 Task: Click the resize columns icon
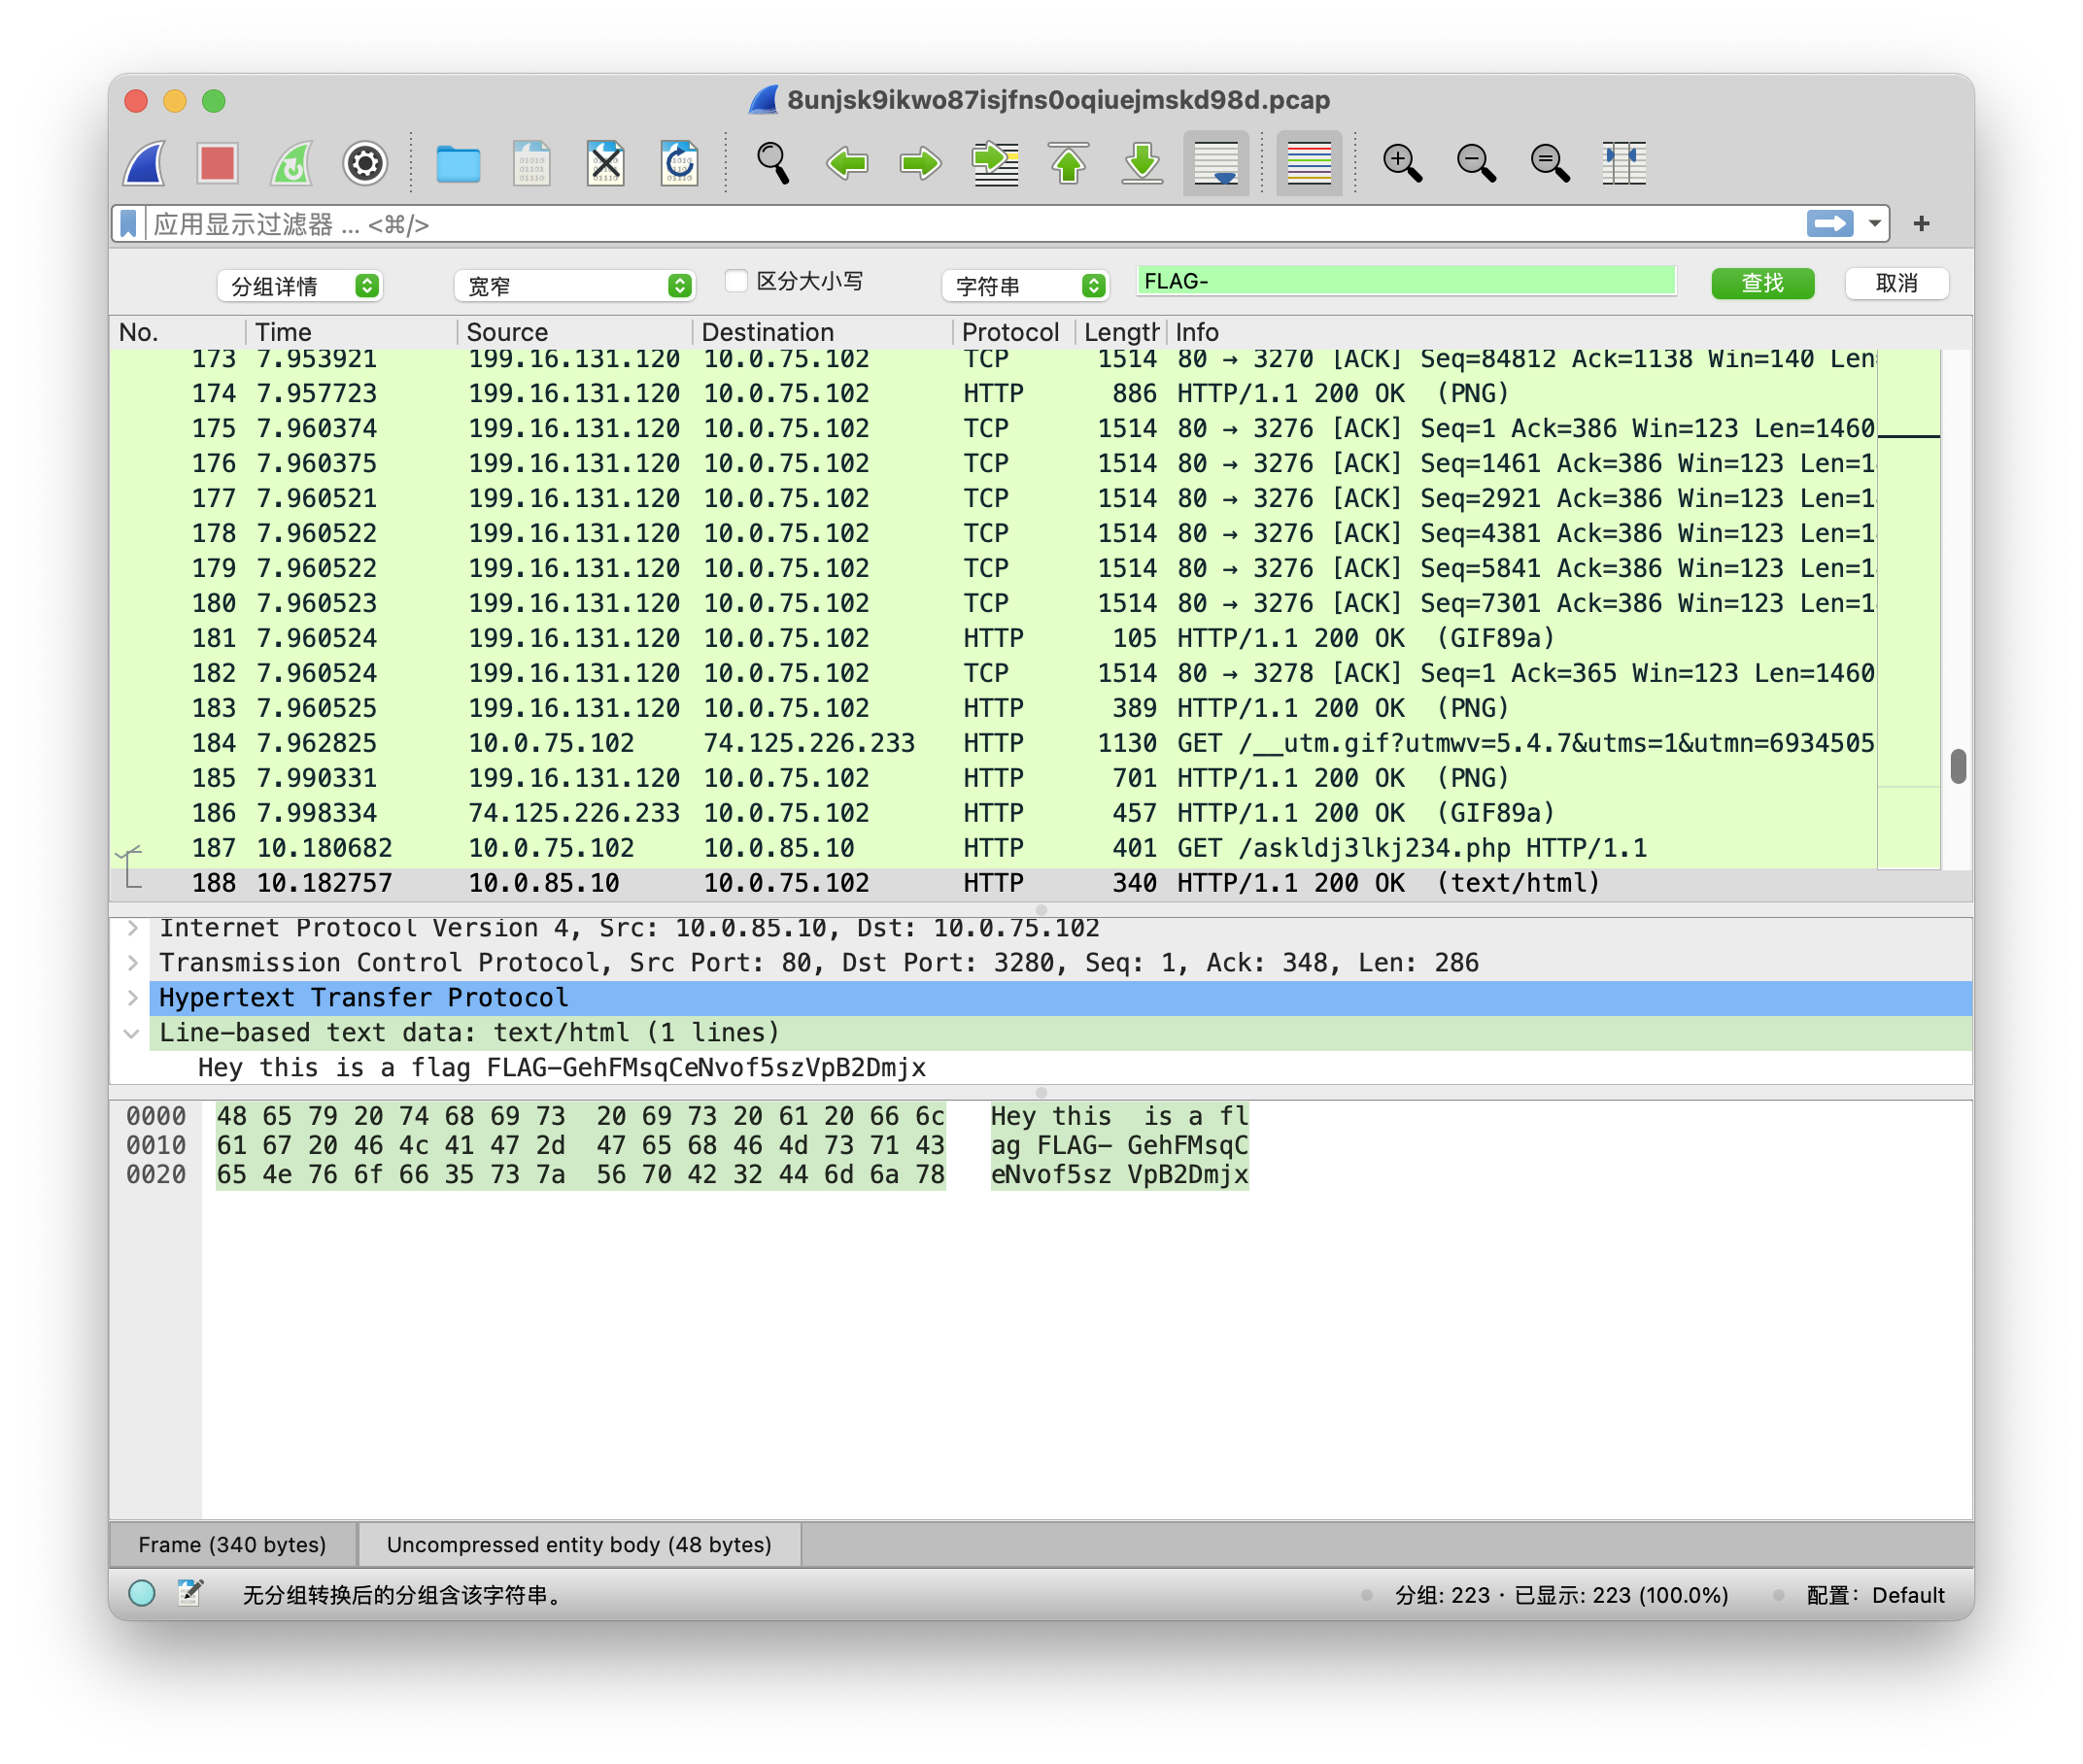[x=1623, y=163]
